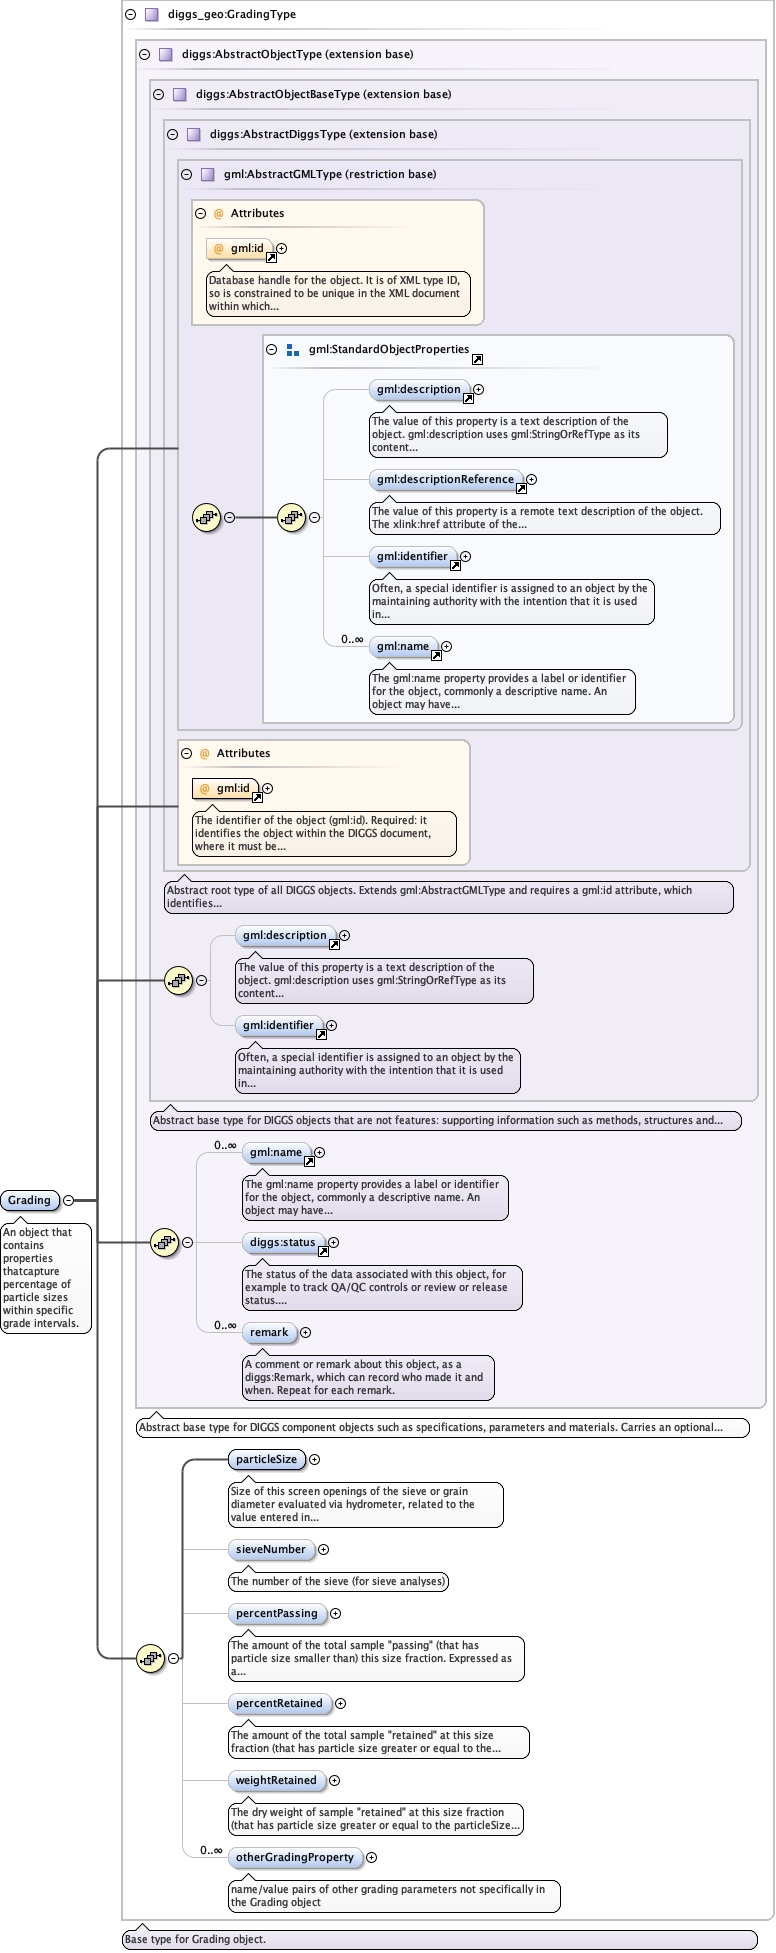Select gml:identifier under AbstractObjectBaseType
This screenshot has height=1953, width=776.
pyautogui.click(x=279, y=1026)
